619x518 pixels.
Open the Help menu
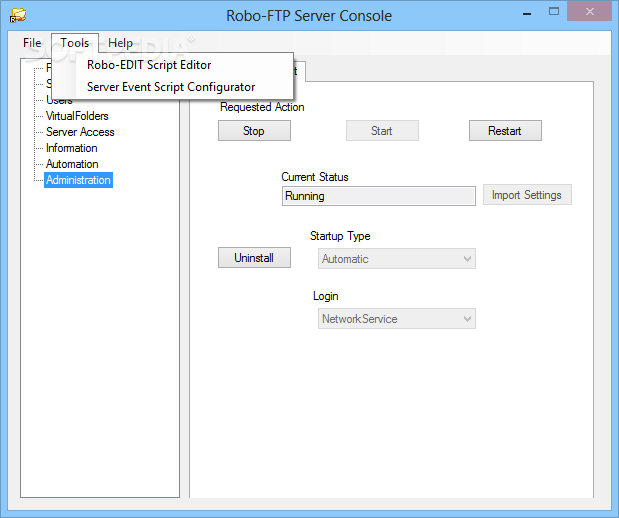tap(120, 43)
